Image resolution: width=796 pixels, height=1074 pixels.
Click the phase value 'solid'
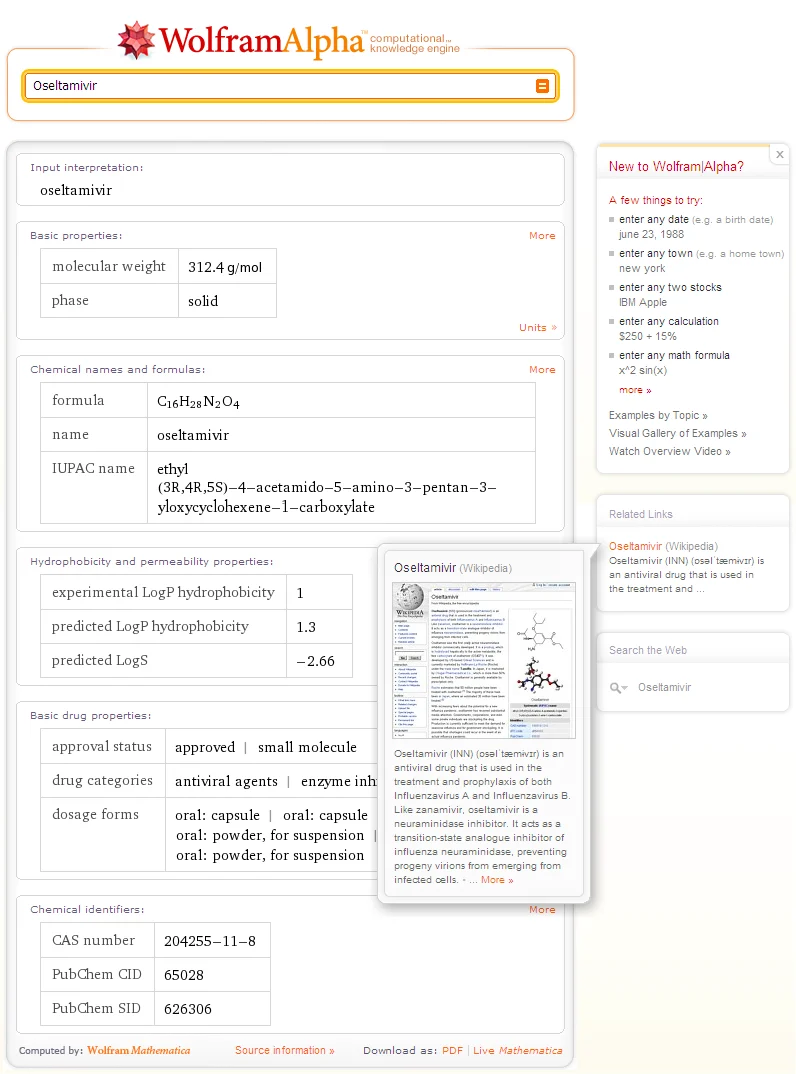pos(203,301)
